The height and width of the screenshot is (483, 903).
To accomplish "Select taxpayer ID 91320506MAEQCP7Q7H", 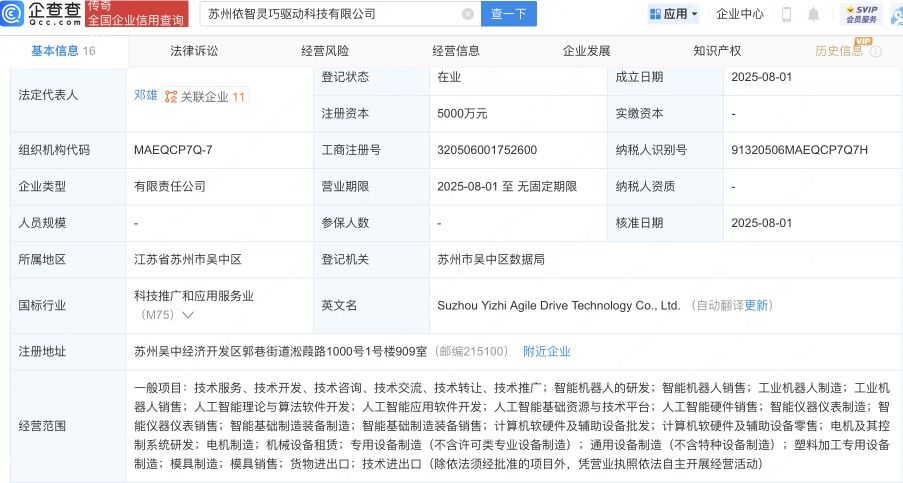I will pyautogui.click(x=799, y=150).
